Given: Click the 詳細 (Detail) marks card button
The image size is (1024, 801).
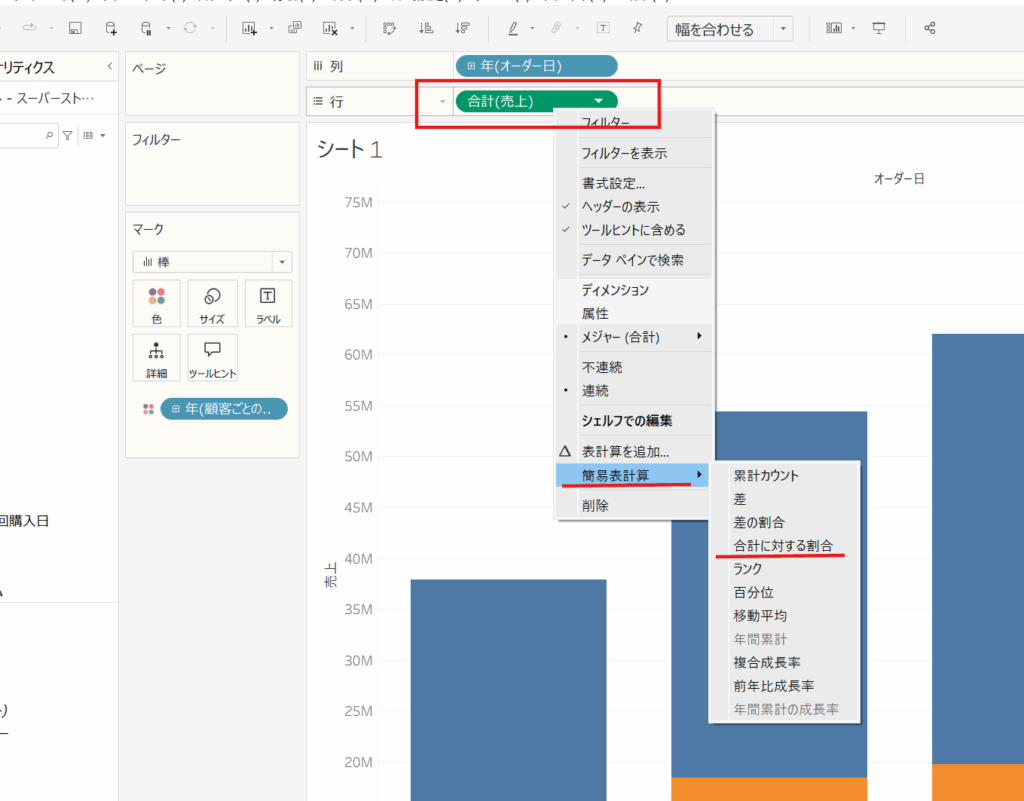Looking at the screenshot, I should (156, 358).
